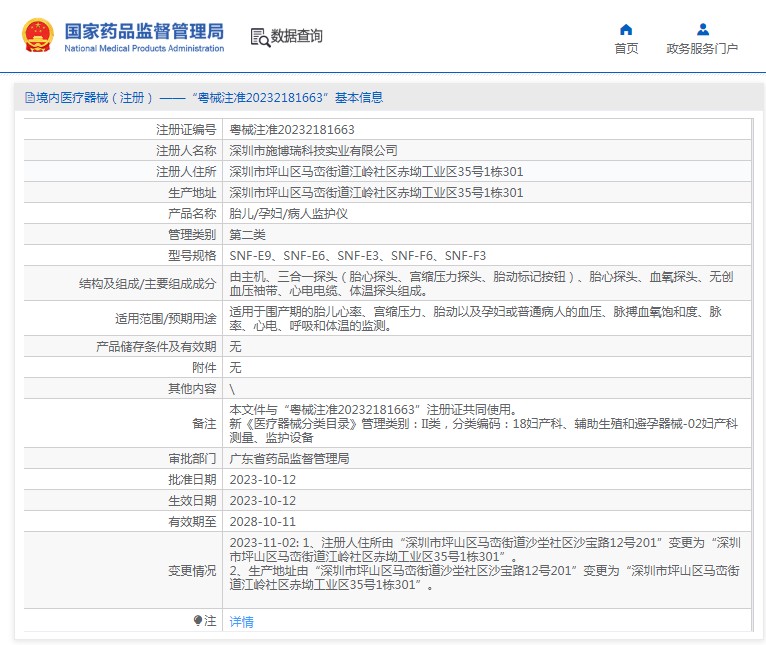Click the 结构及组成 description text
This screenshot has height=645, width=766.
pyautogui.click(x=481, y=284)
